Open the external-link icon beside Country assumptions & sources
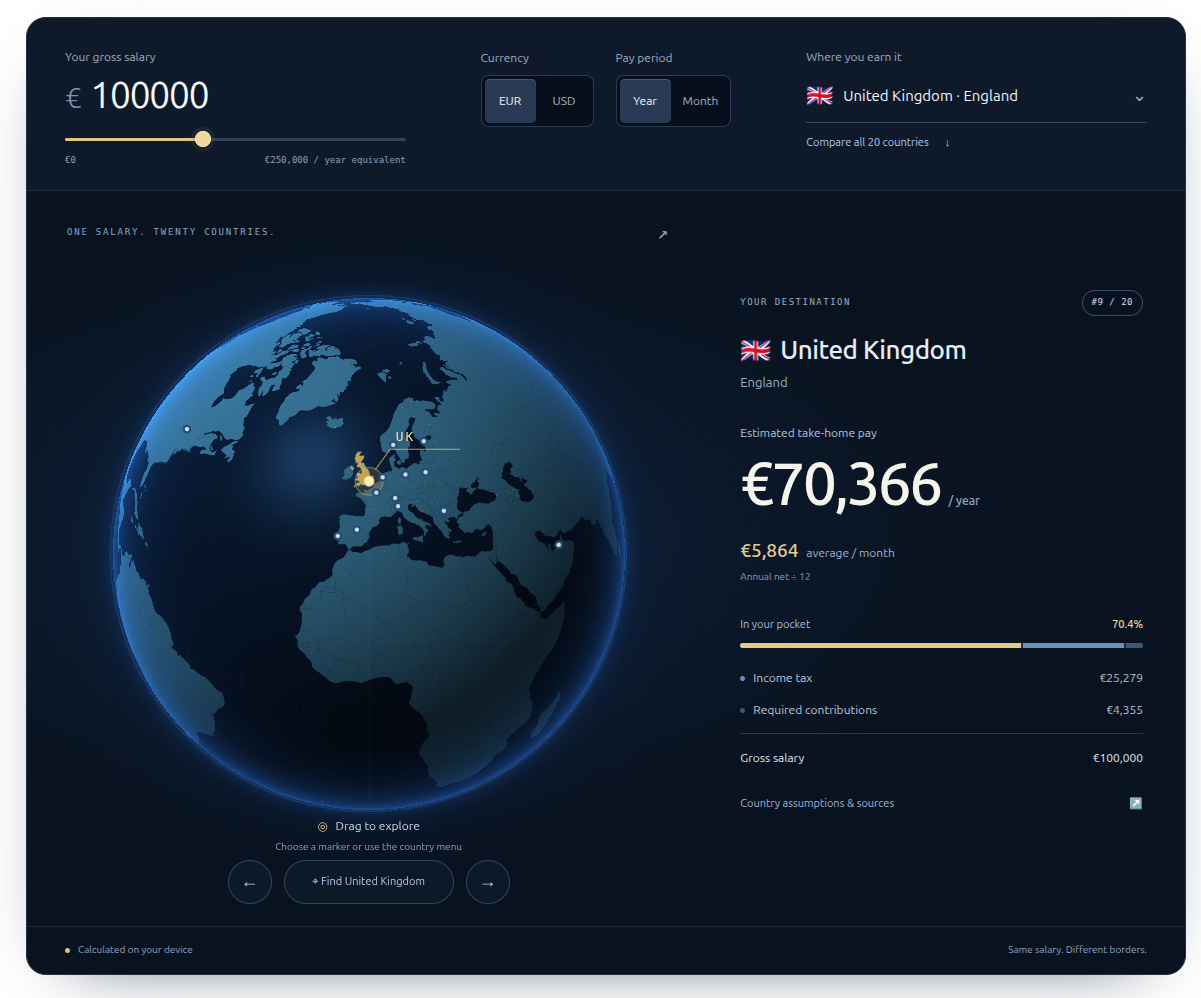Screen dimensions: 1201x998 pyautogui.click(x=1135, y=803)
